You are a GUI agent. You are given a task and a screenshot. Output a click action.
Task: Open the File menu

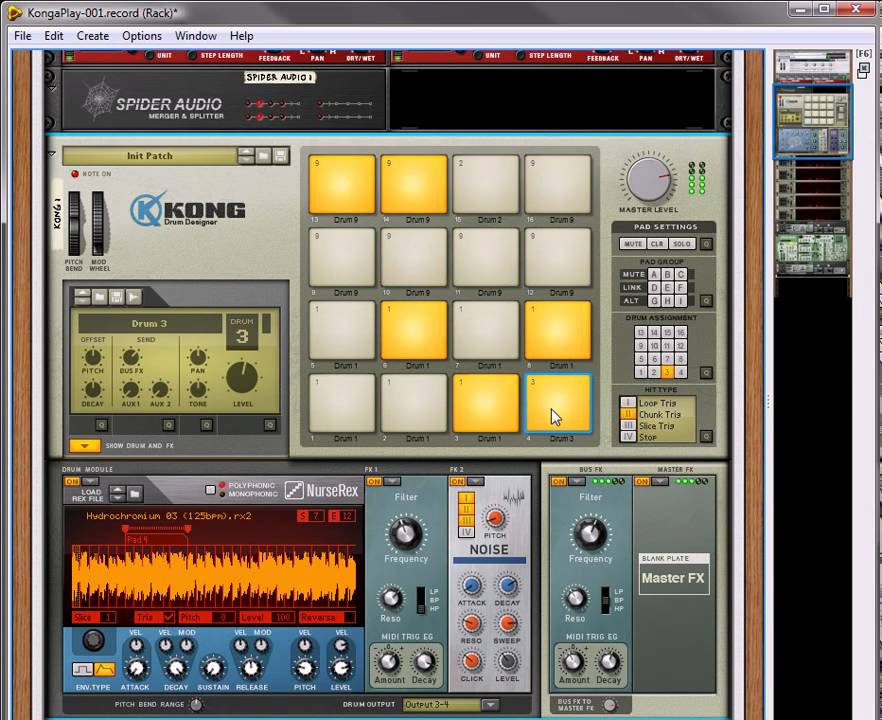click(22, 36)
